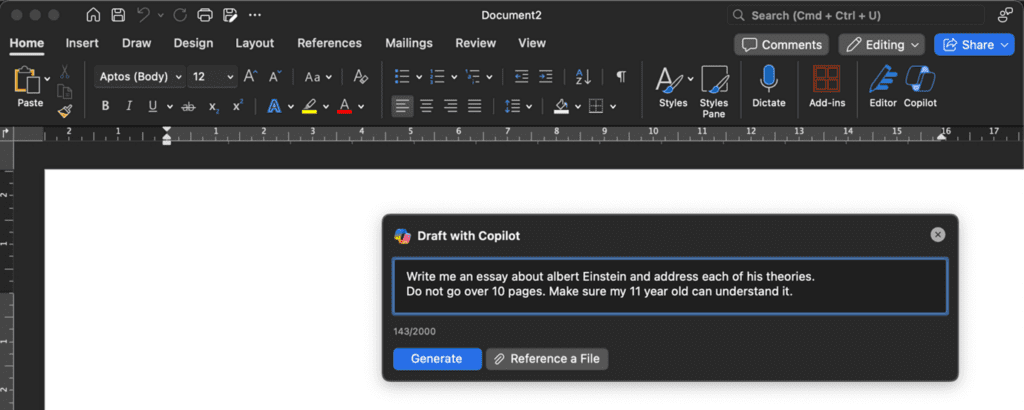Switch to the Insert tab

point(82,43)
